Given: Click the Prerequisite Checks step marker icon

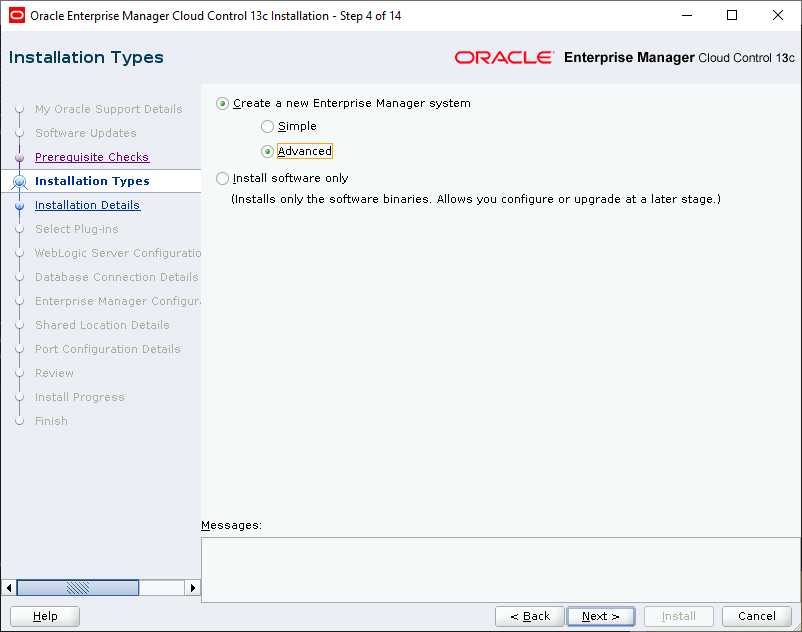Looking at the screenshot, I should 19,157.
